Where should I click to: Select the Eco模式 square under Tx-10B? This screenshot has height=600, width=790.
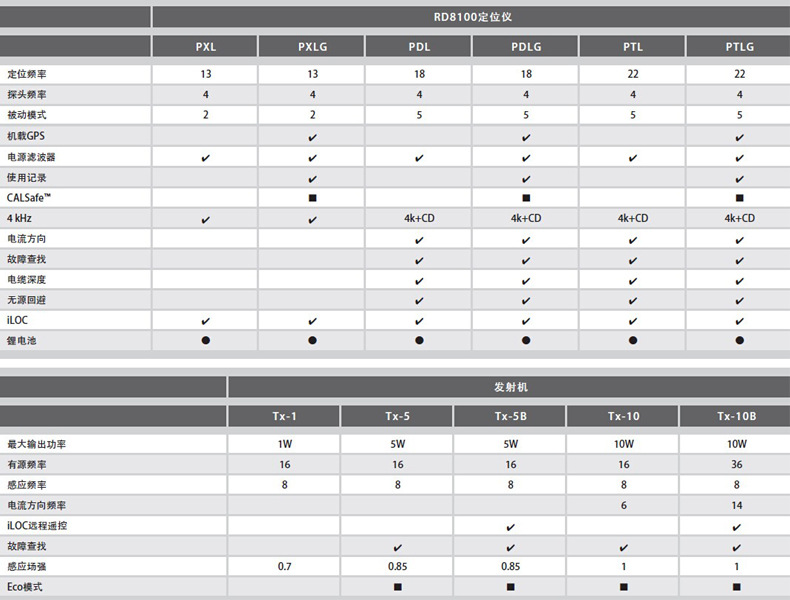[x=737, y=587]
